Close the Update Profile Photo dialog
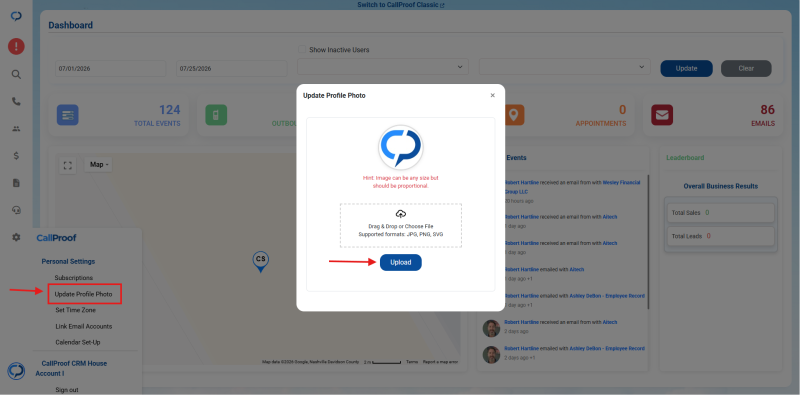The image size is (800, 395). (492, 95)
